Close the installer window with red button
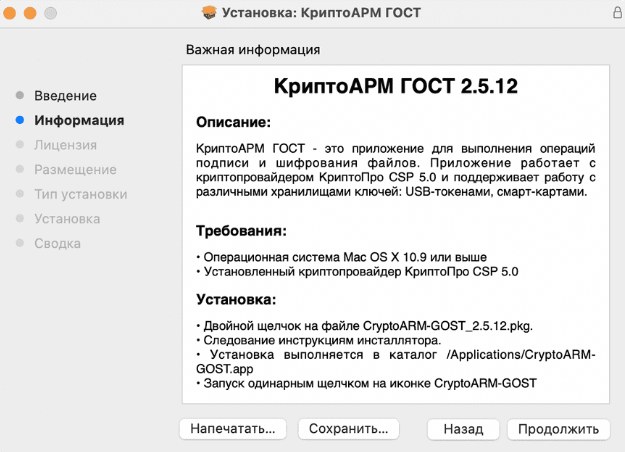The height and width of the screenshot is (452, 625). click(10, 13)
